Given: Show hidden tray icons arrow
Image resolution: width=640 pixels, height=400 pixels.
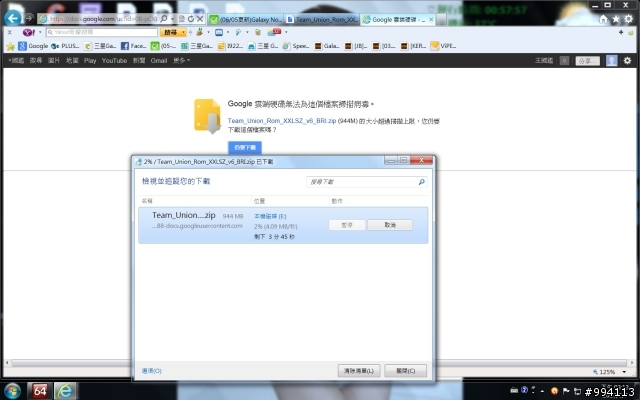Looking at the screenshot, I should click(542, 392).
